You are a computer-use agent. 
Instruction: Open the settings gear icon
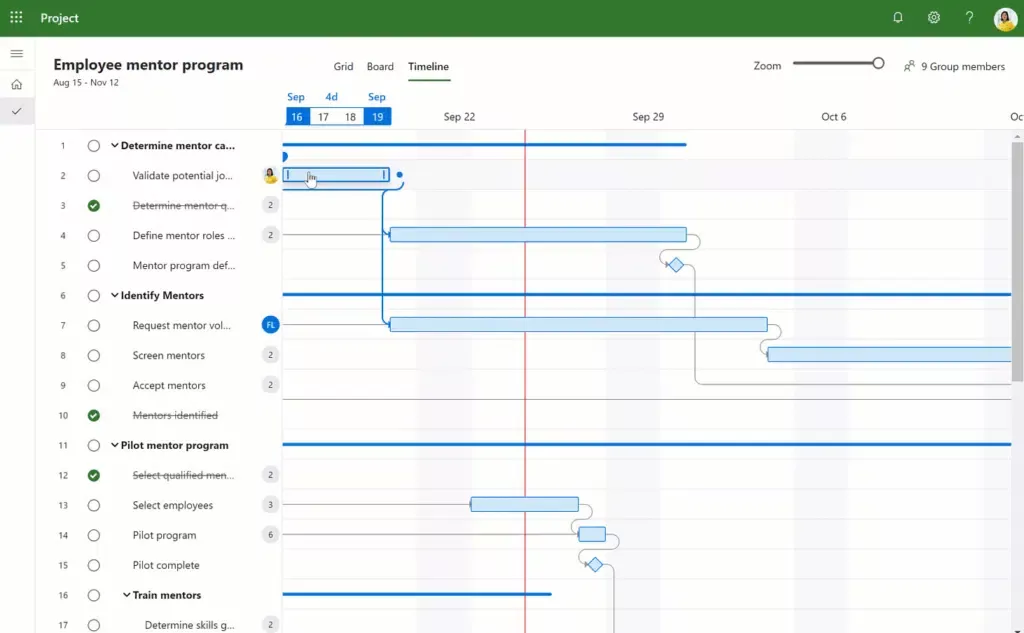pyautogui.click(x=934, y=18)
